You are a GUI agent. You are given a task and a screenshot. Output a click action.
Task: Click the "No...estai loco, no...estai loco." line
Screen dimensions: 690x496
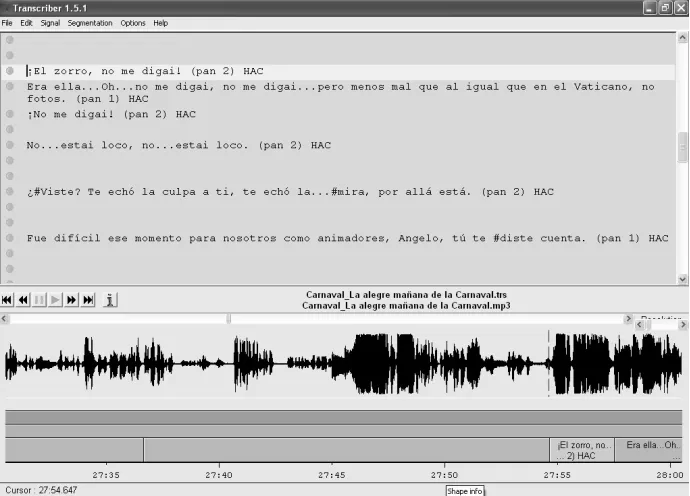(179, 145)
